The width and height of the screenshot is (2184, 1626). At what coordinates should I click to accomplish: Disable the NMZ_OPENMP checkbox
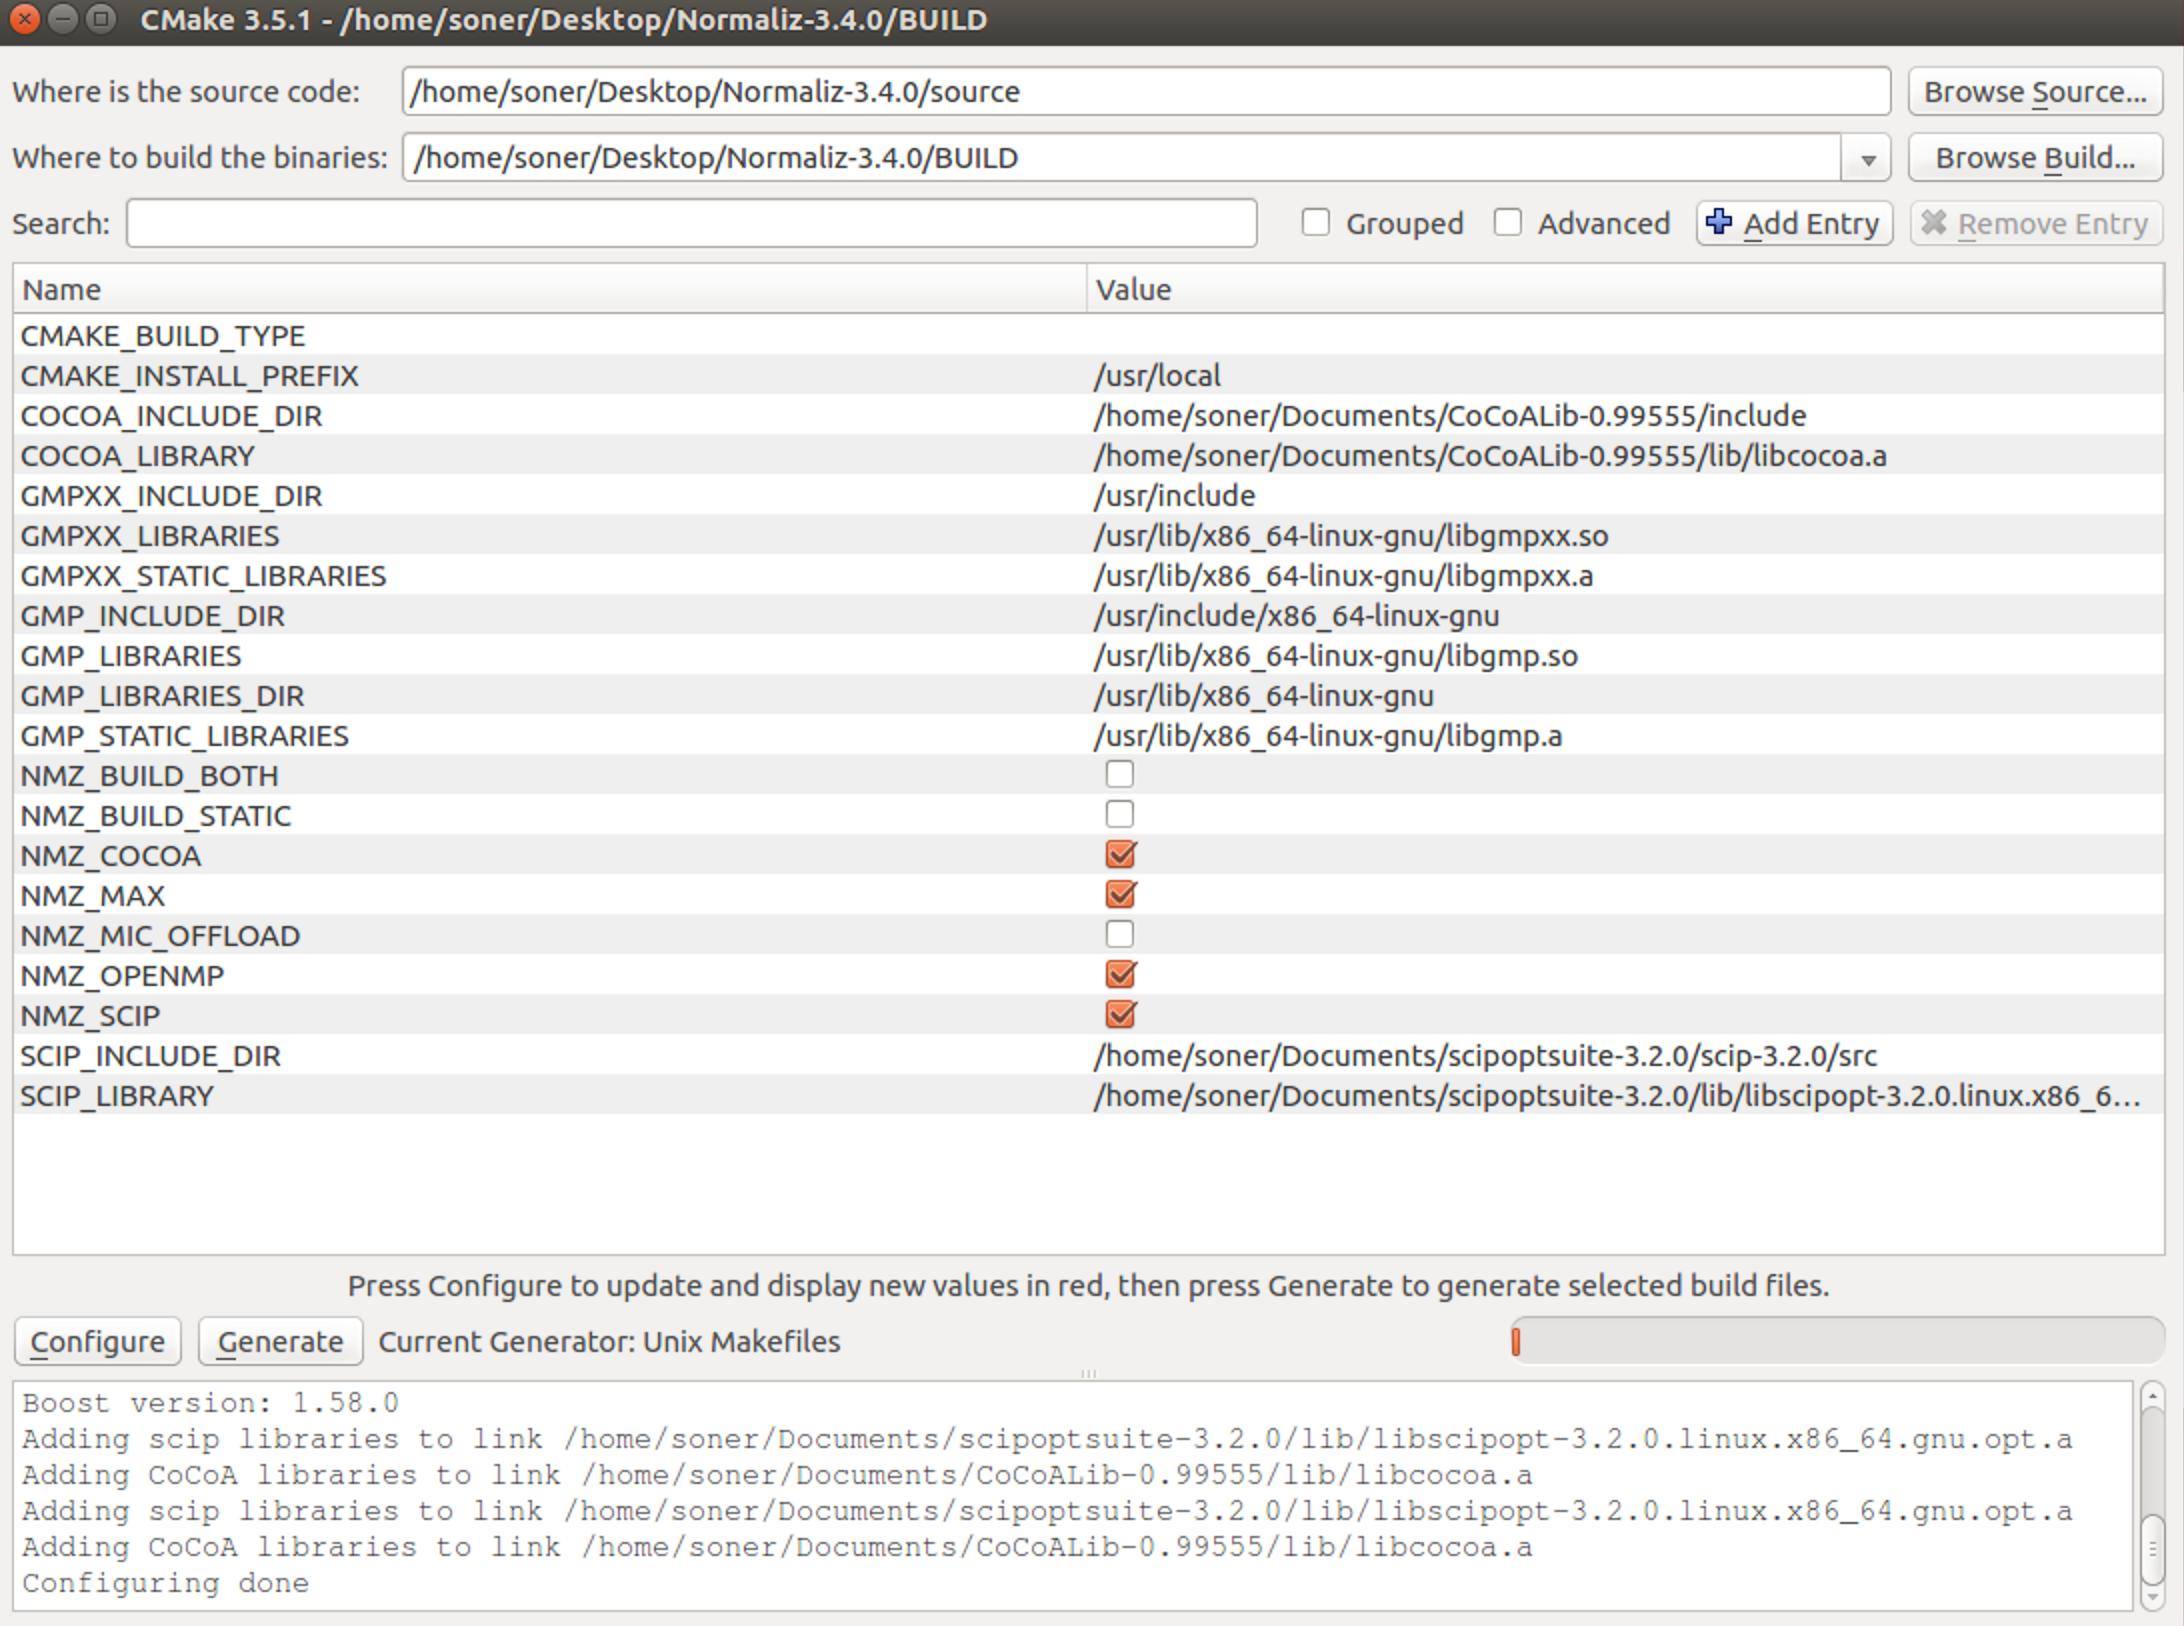coord(1119,974)
